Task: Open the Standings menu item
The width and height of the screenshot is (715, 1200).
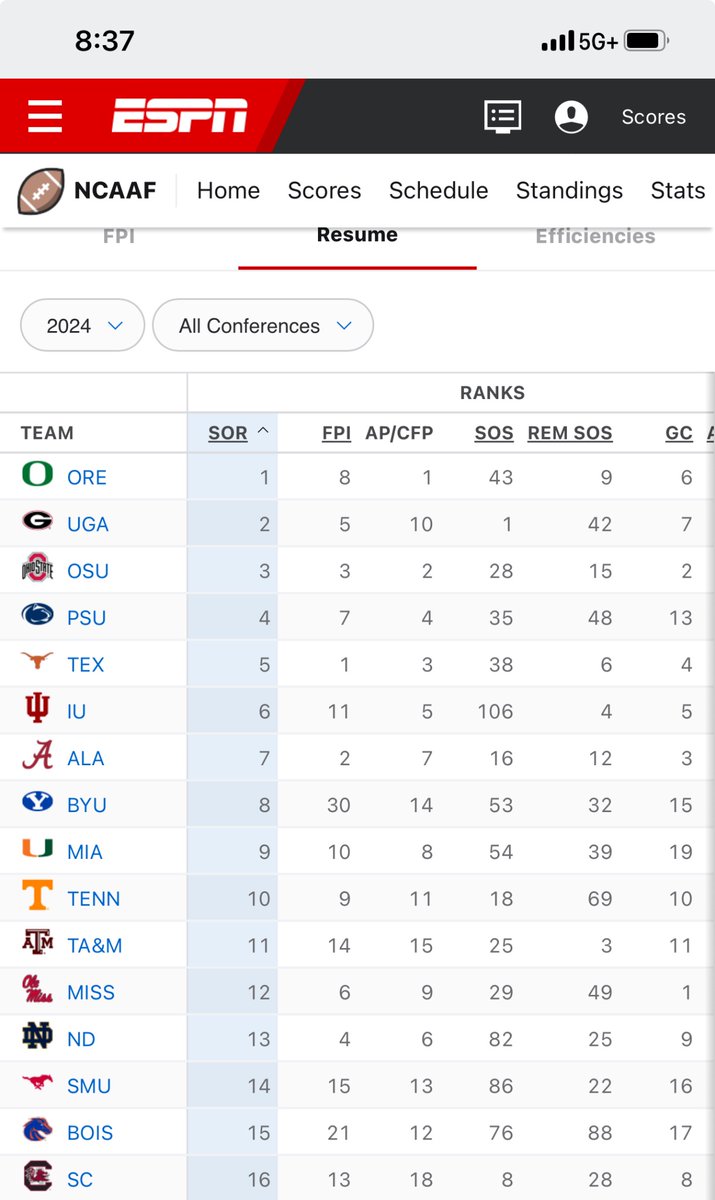Action: [569, 190]
